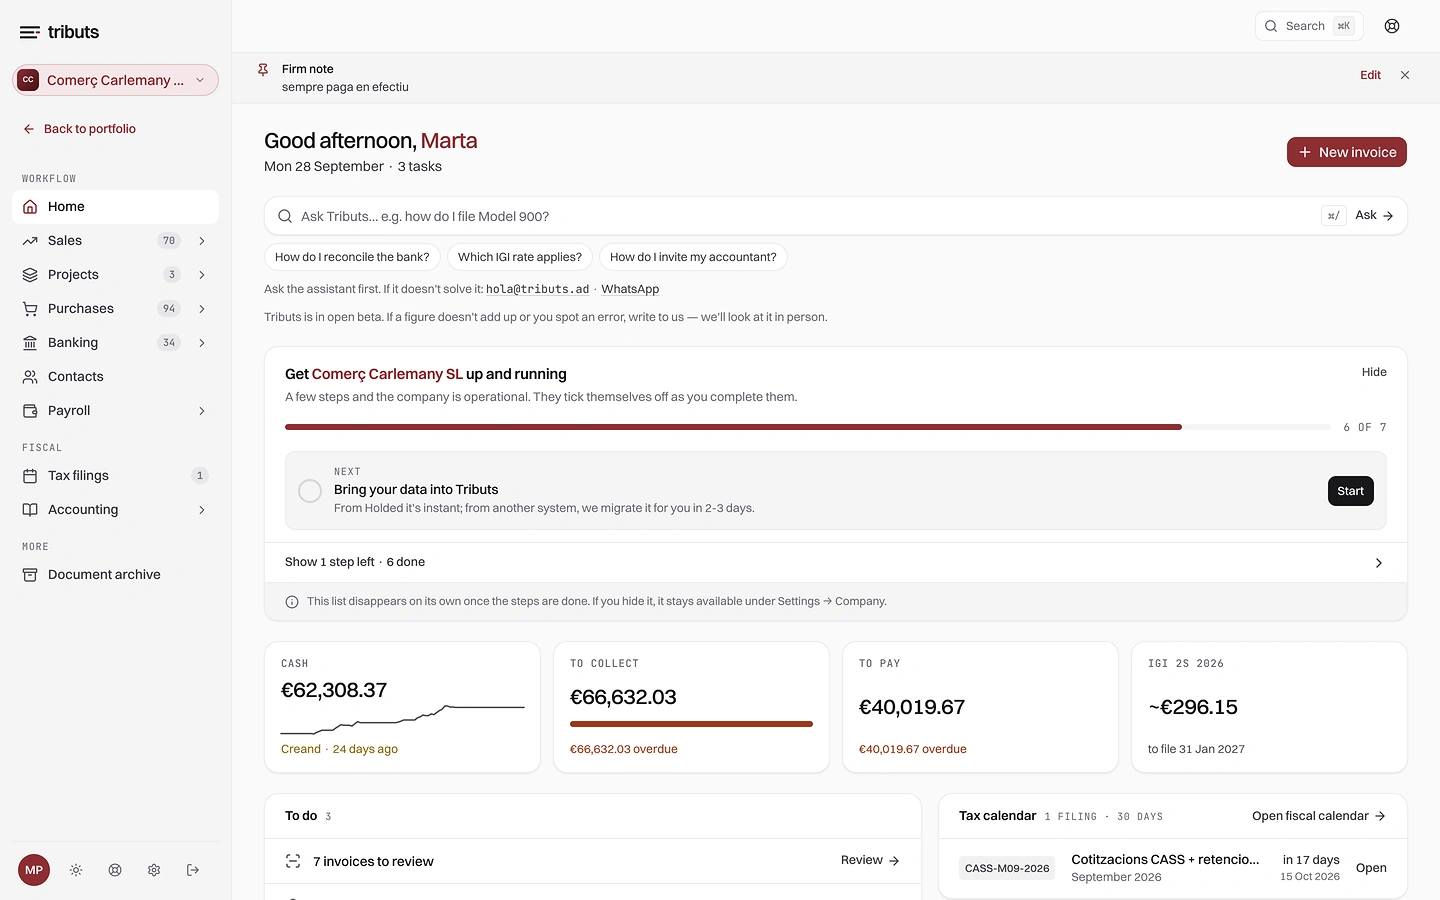Click the MP user avatar
The width and height of the screenshot is (1440, 900).
34,870
